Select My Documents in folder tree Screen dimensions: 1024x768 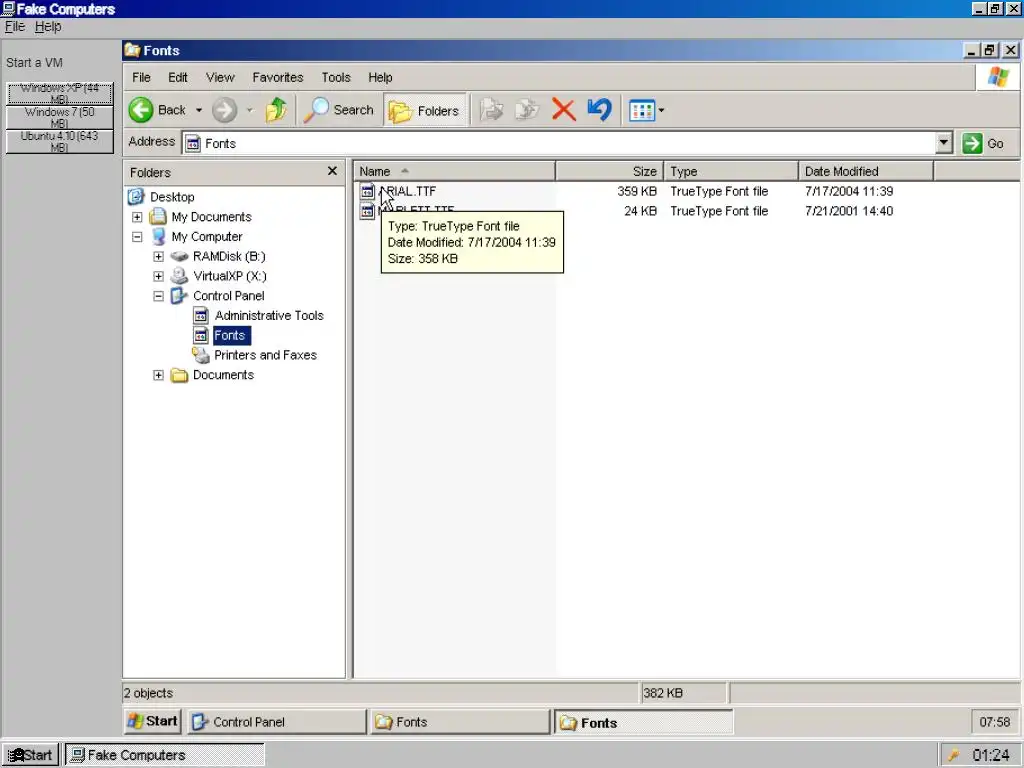point(211,217)
